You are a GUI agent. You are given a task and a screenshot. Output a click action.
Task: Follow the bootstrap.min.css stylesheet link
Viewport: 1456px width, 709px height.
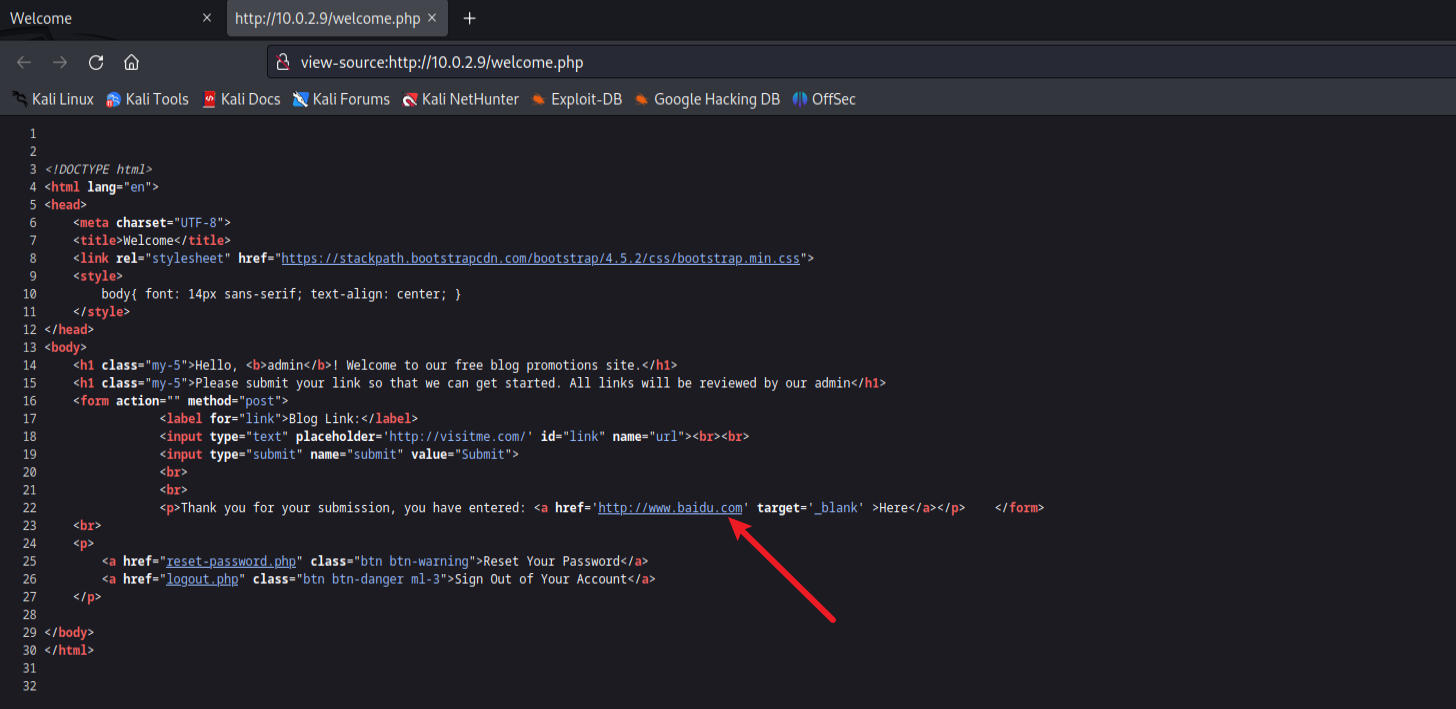540,258
